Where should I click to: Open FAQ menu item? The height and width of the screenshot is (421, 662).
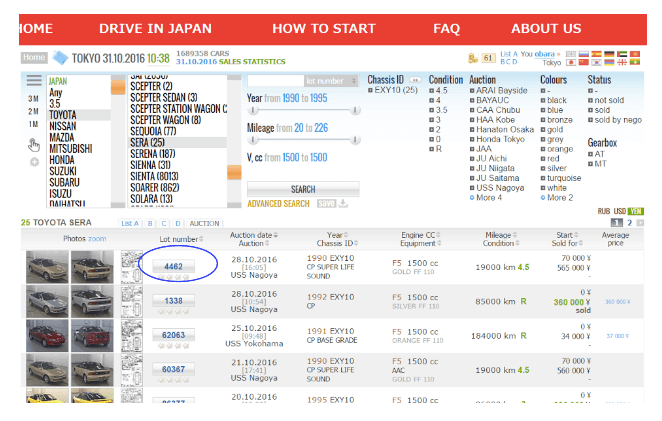[446, 29]
